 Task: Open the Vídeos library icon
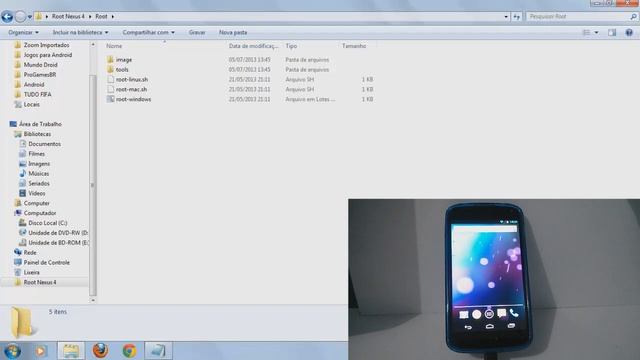tap(22, 193)
